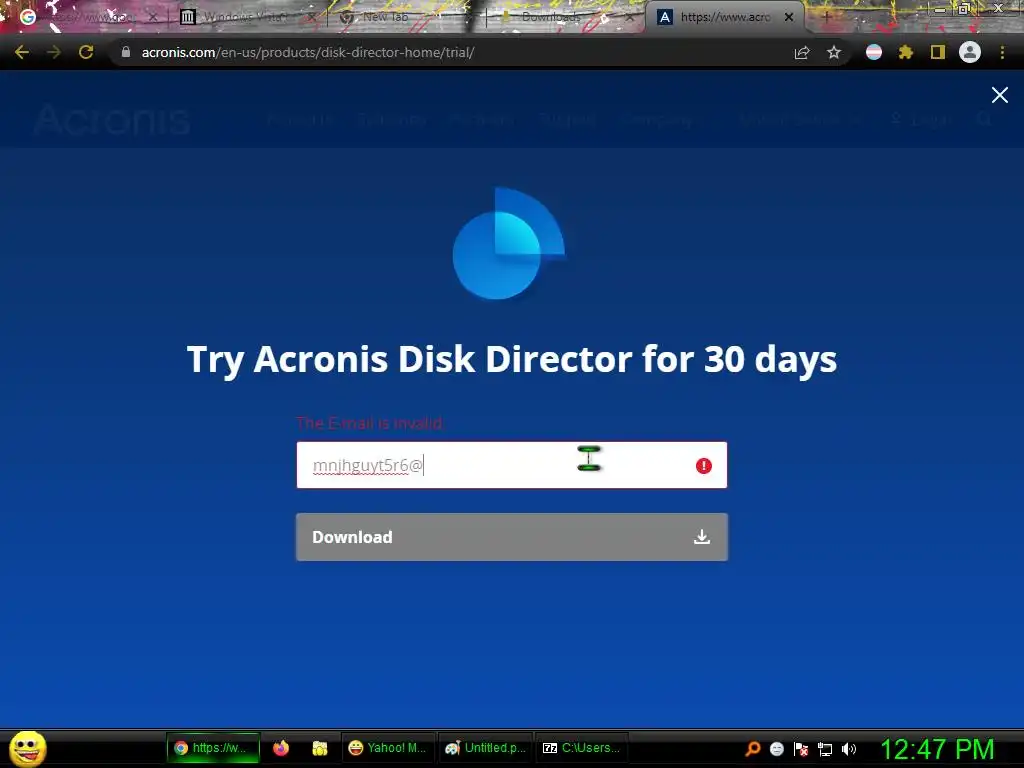Go back to previous page
The height and width of the screenshot is (768, 1024).
tap(22, 52)
